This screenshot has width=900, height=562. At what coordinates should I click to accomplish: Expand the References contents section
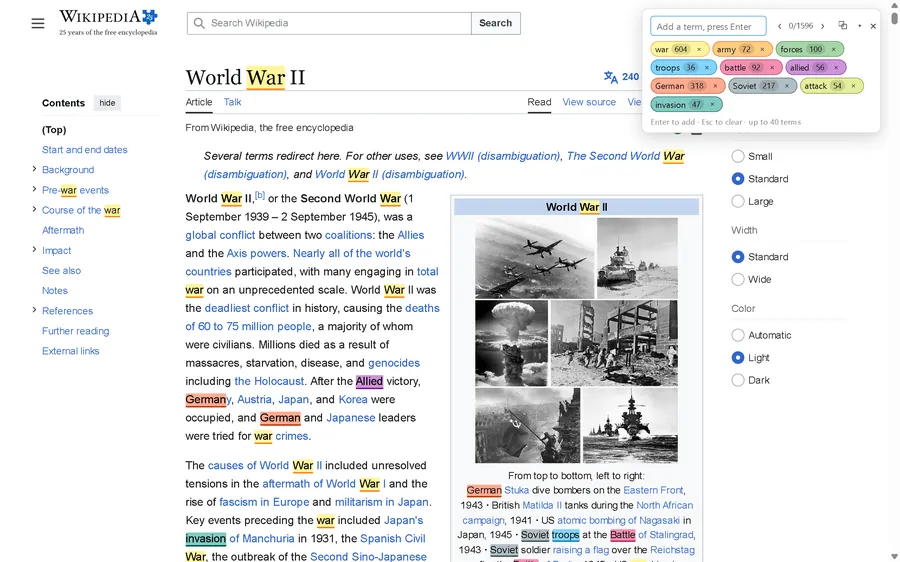click(x=34, y=310)
